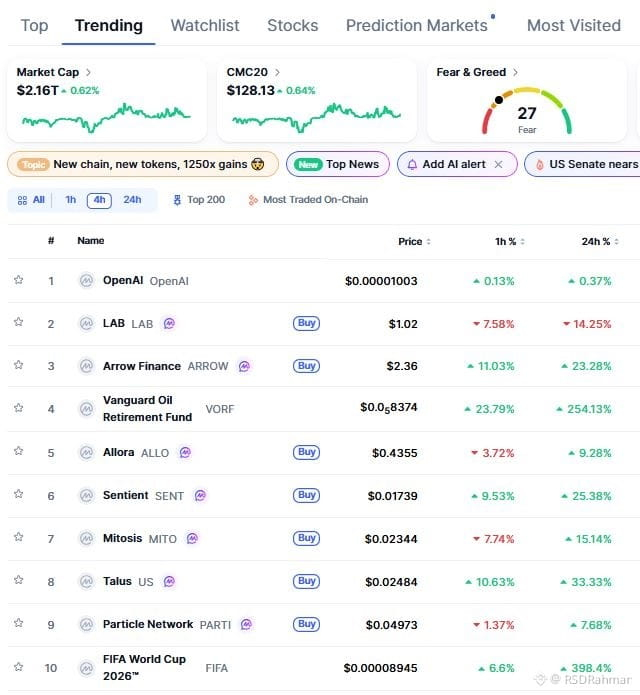
Task: Star Sentient to add to watchlist
Action: pyautogui.click(x=18, y=494)
